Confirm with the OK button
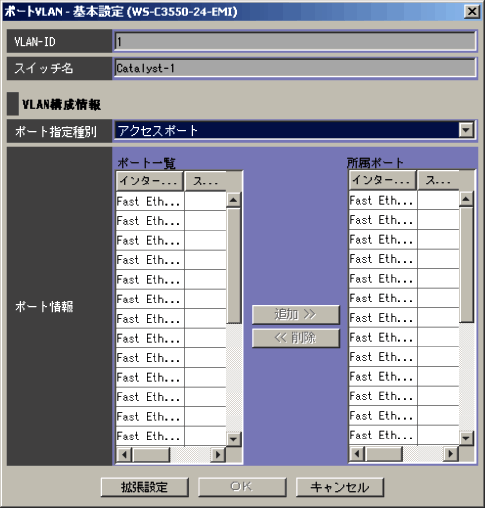The width and height of the screenshot is (485, 508). click(242, 487)
